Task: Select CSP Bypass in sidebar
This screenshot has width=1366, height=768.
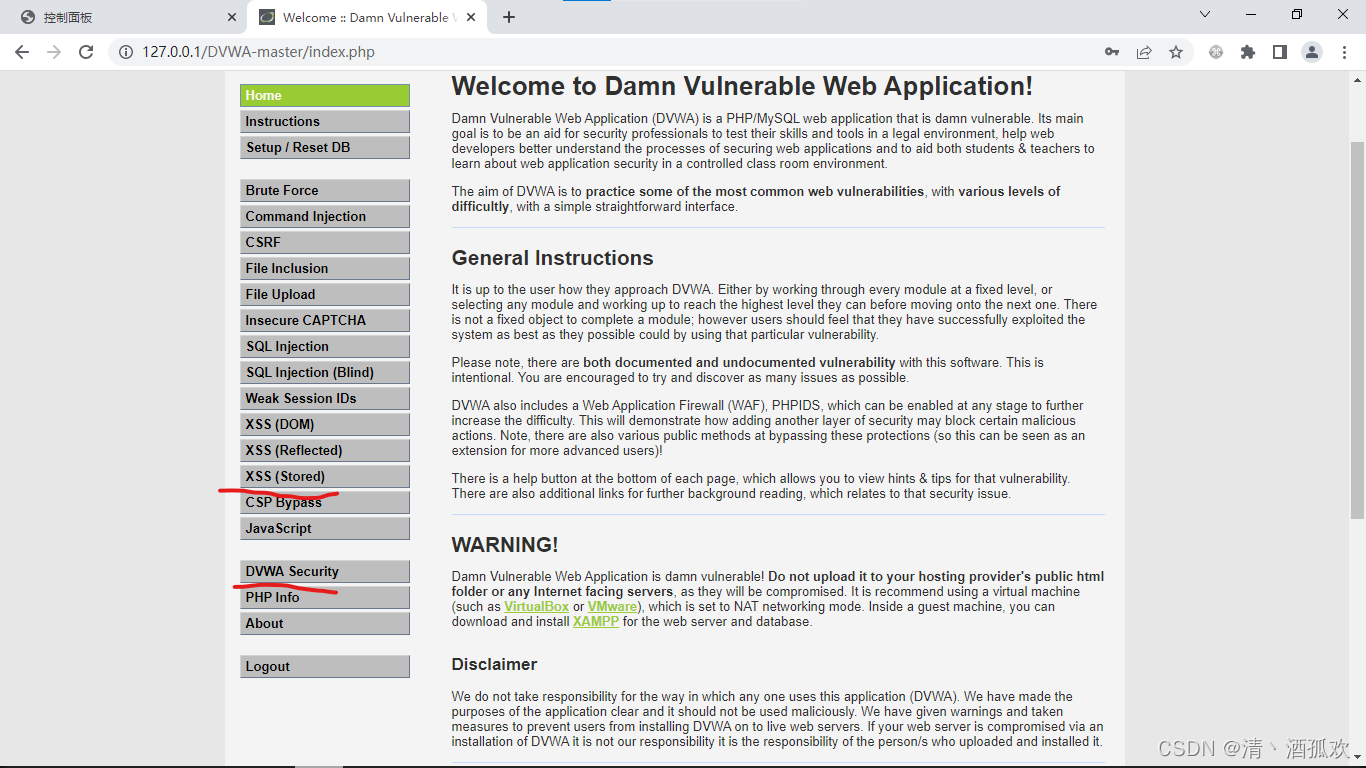Action: point(325,502)
